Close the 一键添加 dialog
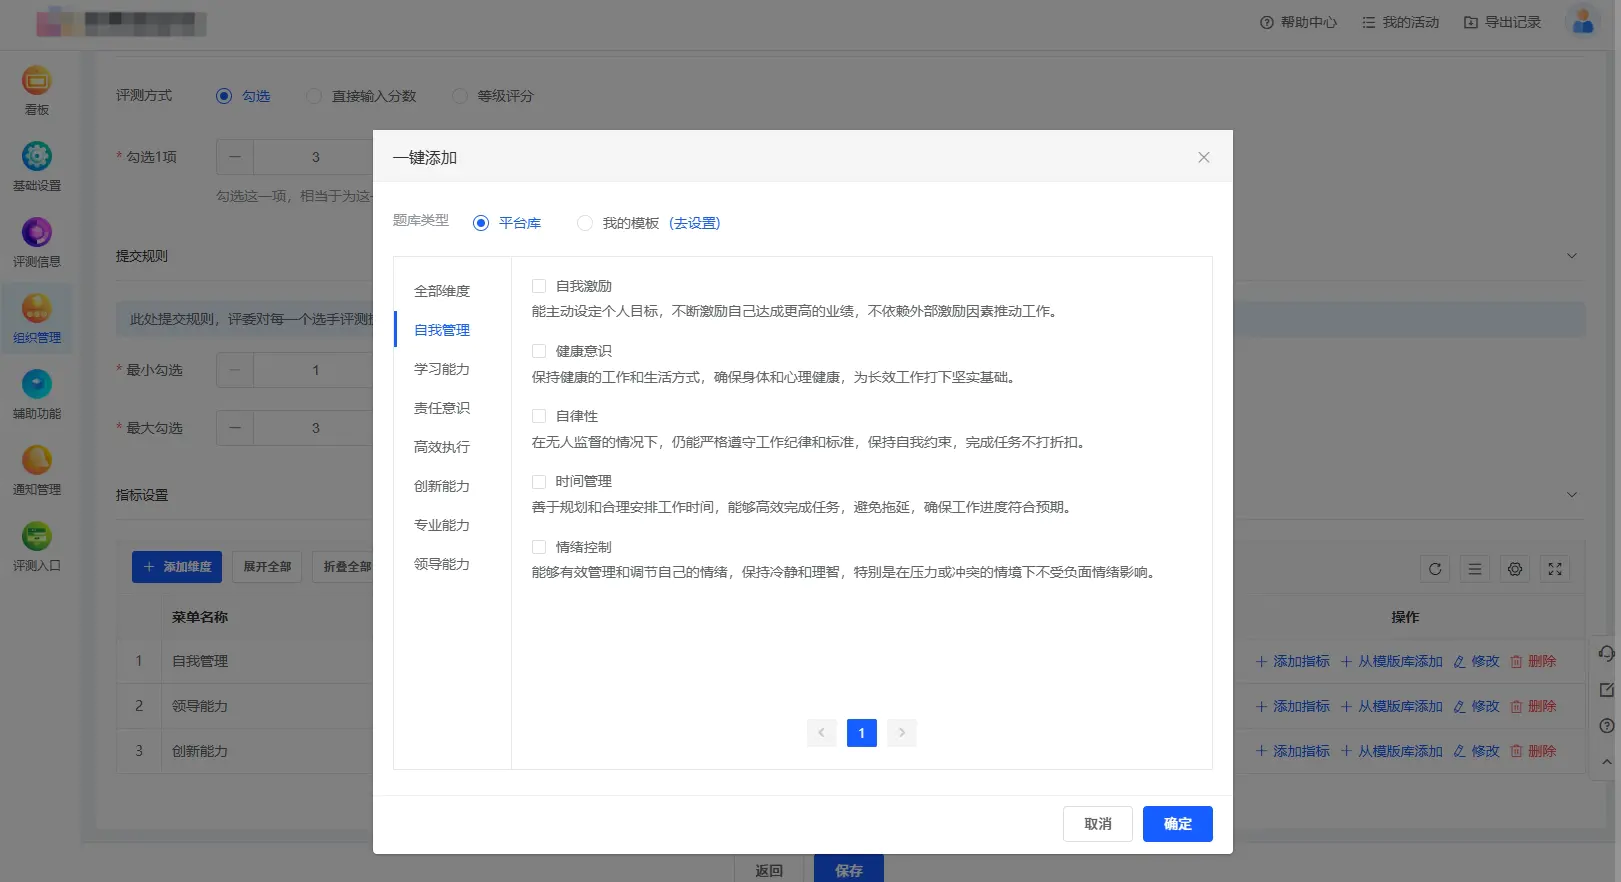 1204,158
